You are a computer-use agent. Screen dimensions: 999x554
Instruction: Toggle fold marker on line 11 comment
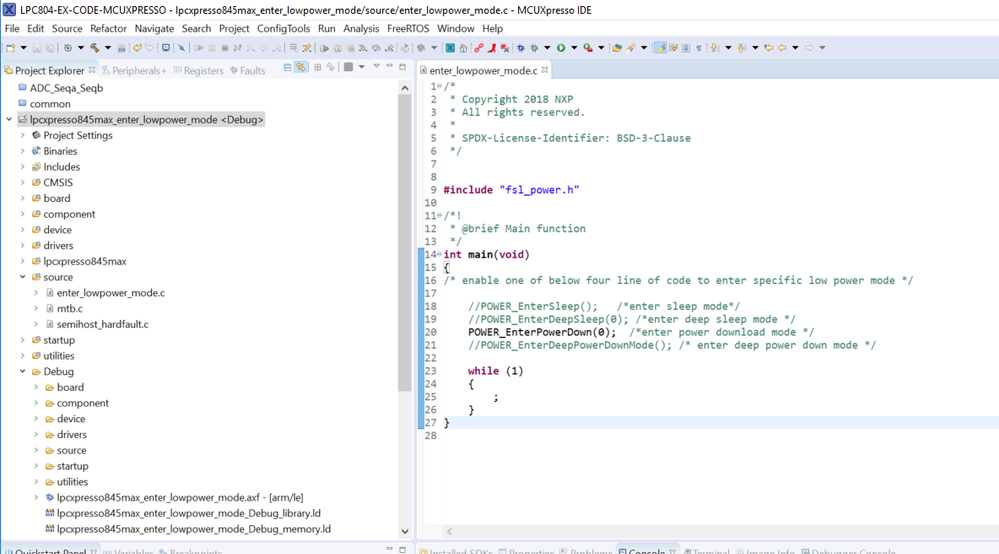pos(440,215)
